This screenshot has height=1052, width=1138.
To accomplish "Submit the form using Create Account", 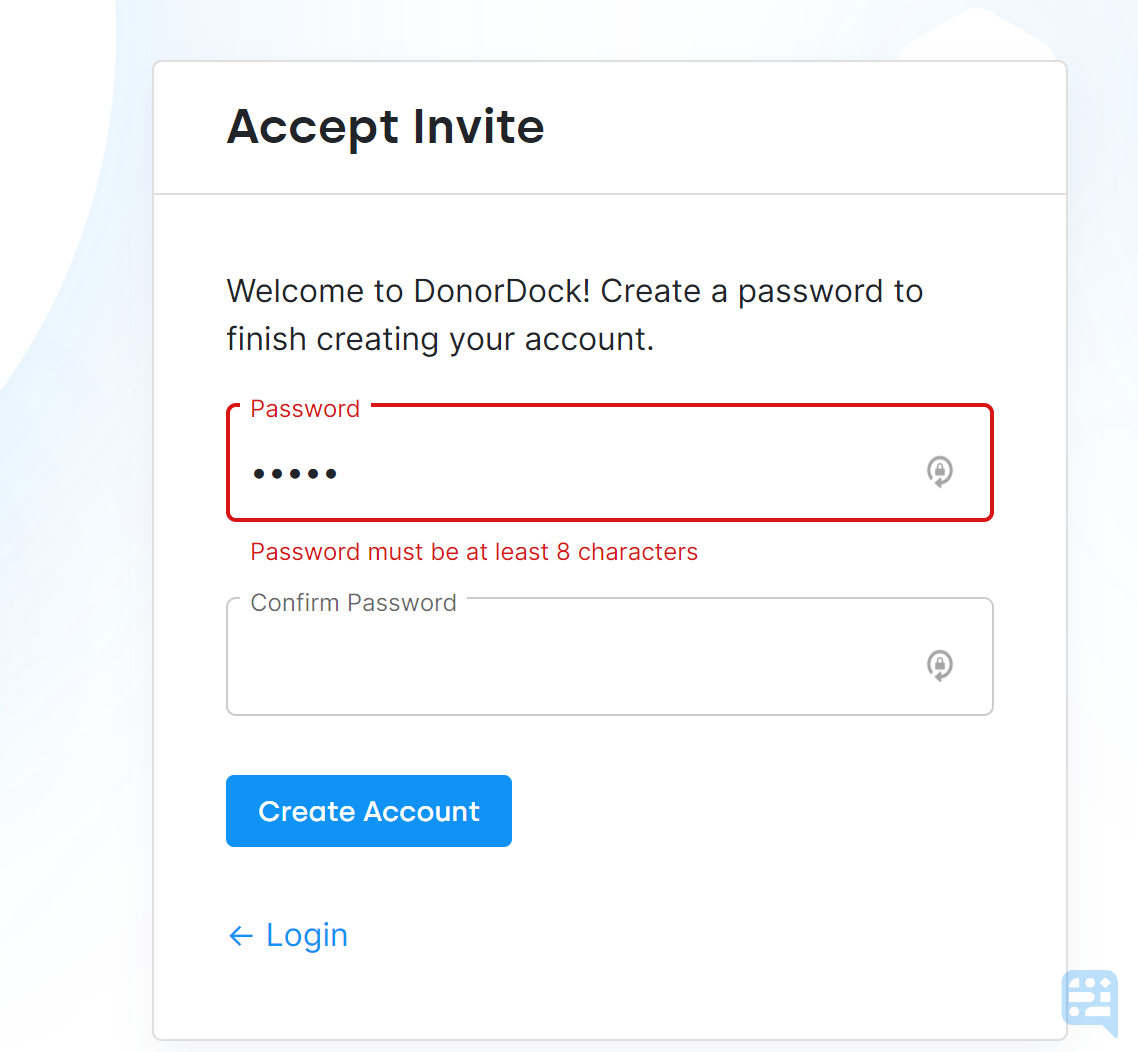I will (x=368, y=810).
